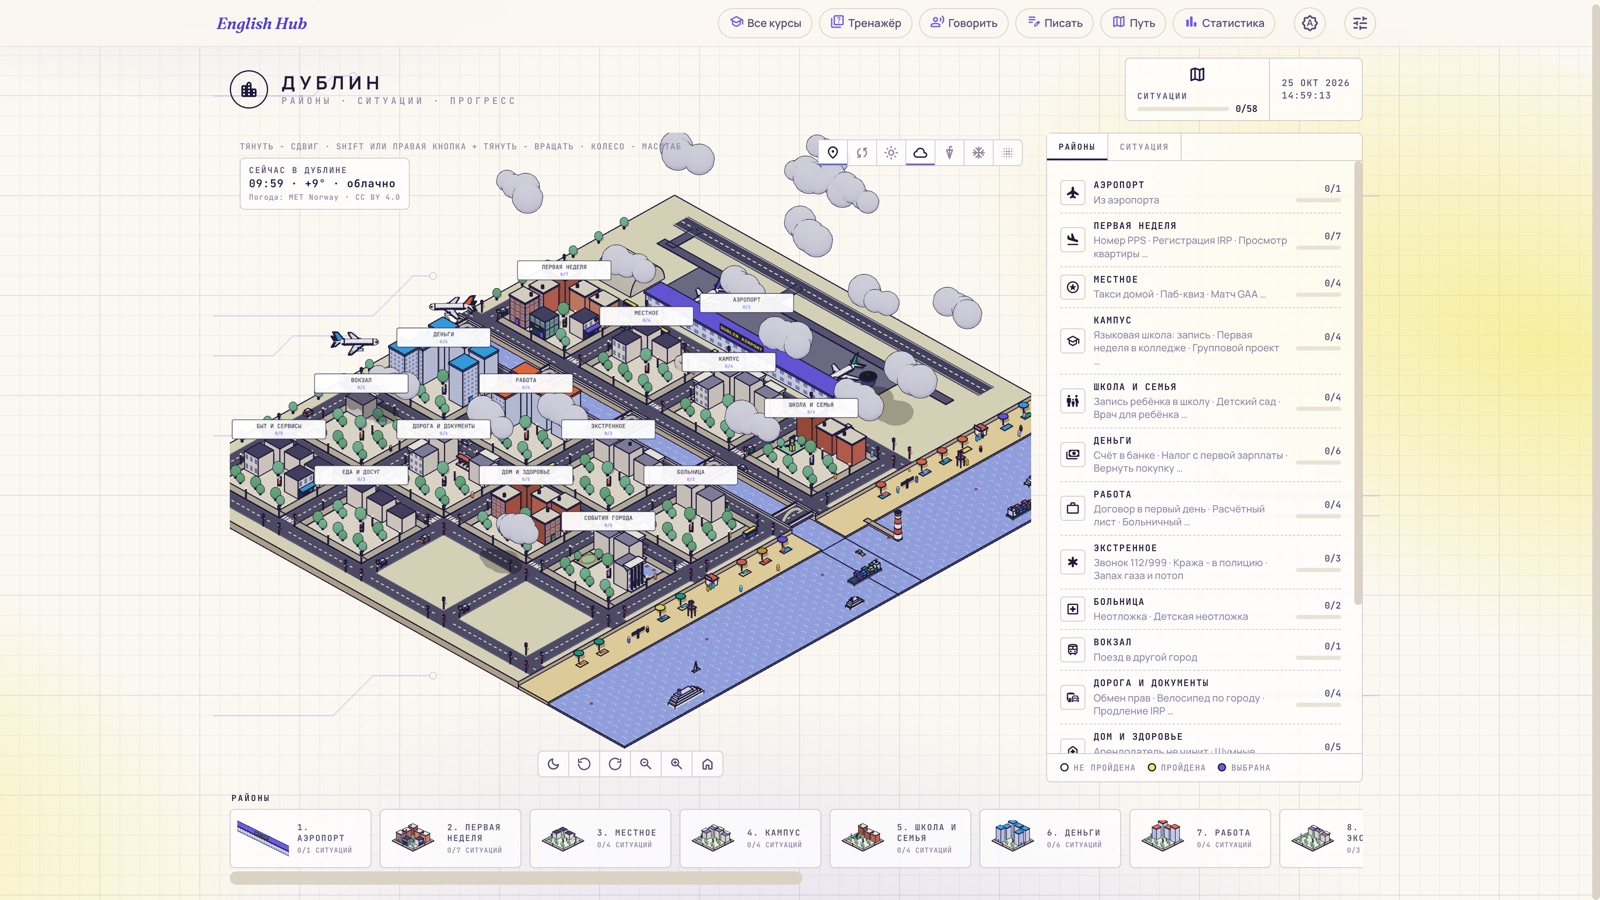Screen dimensions: 1600x900
Task: Switch to night mode moon icon
Action: [554, 764]
